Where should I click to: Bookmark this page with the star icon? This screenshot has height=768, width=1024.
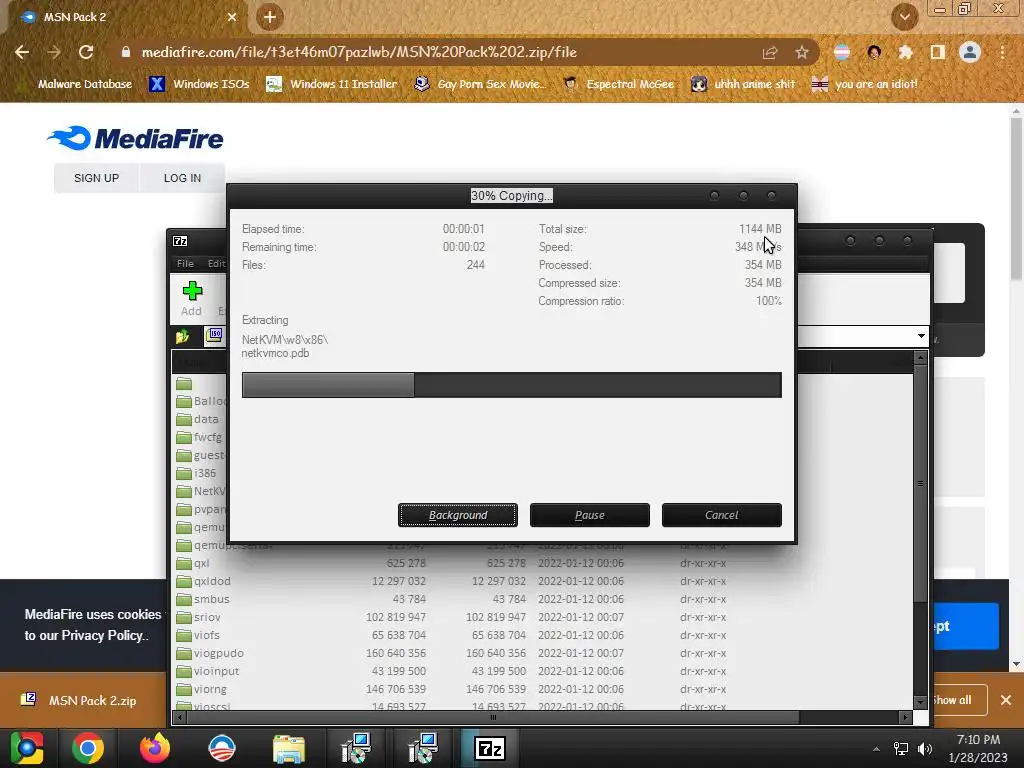[x=802, y=52]
